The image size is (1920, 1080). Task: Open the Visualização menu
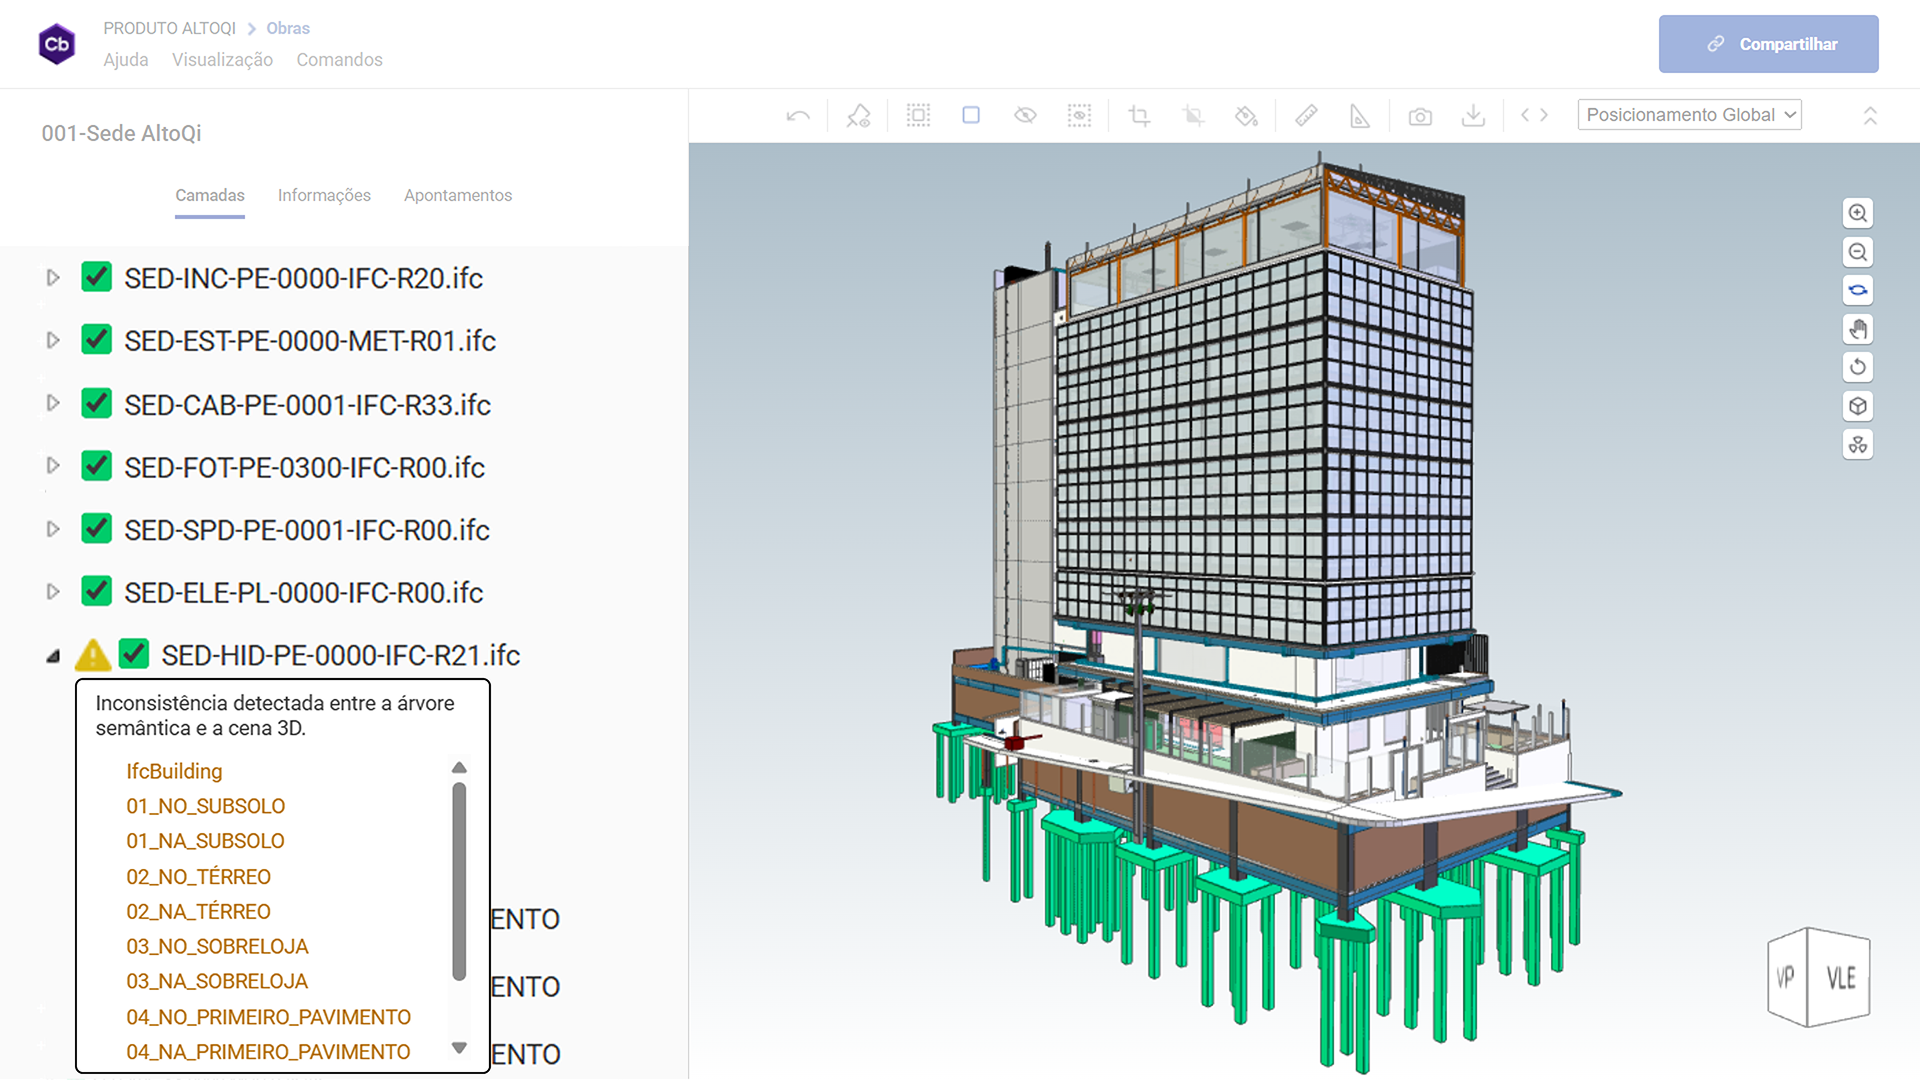coord(222,60)
